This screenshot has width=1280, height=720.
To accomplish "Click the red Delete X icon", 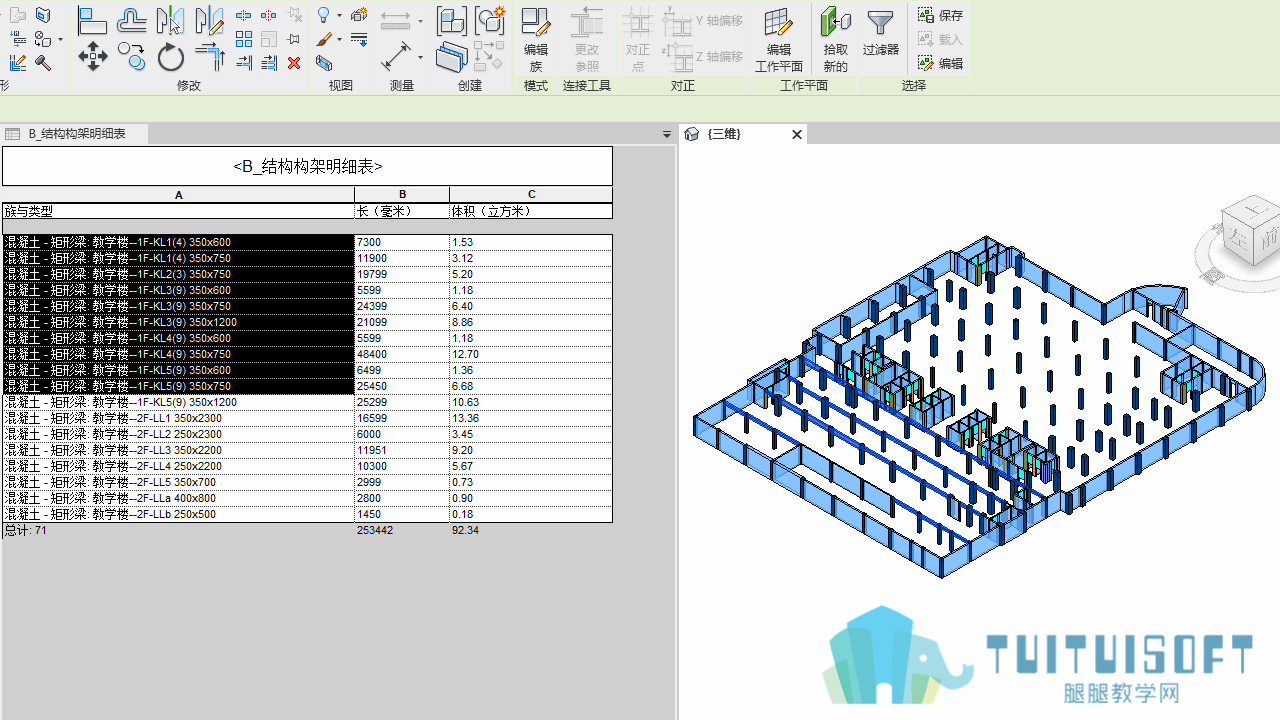I will click(x=294, y=63).
